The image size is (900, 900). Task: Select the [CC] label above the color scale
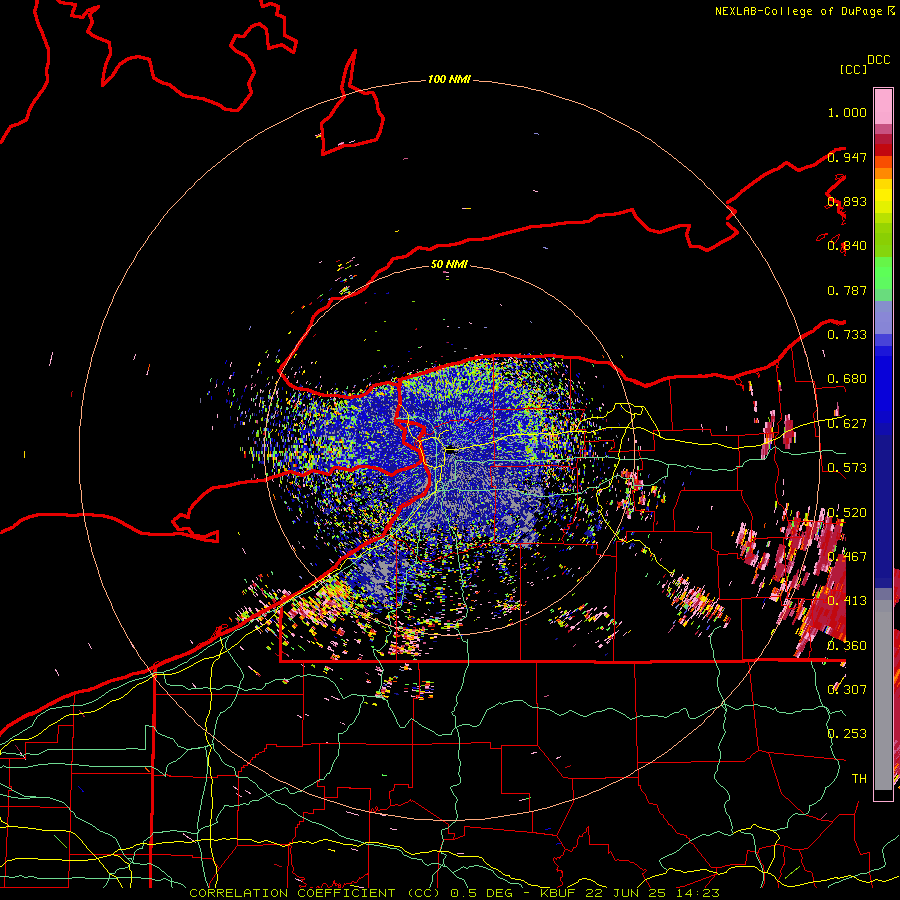coord(853,69)
